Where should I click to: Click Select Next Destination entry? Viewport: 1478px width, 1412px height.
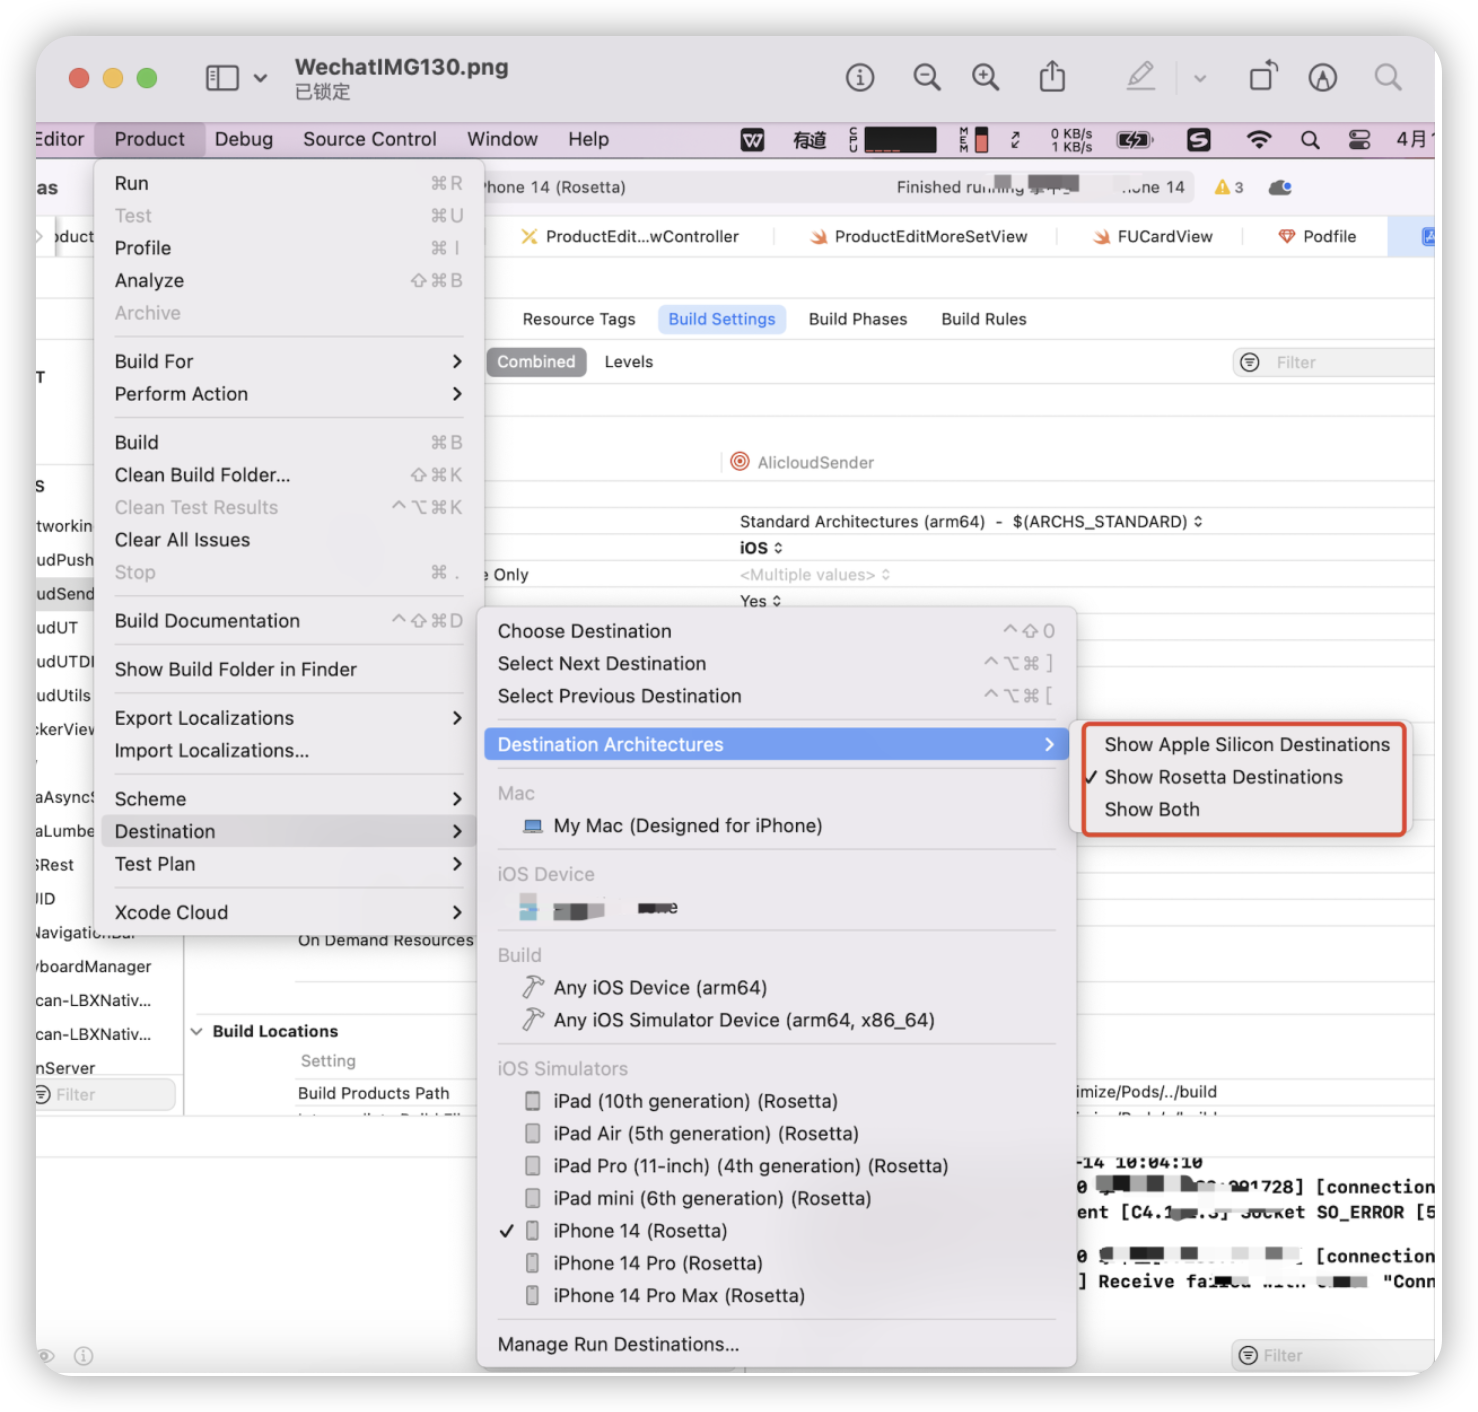coord(776,663)
